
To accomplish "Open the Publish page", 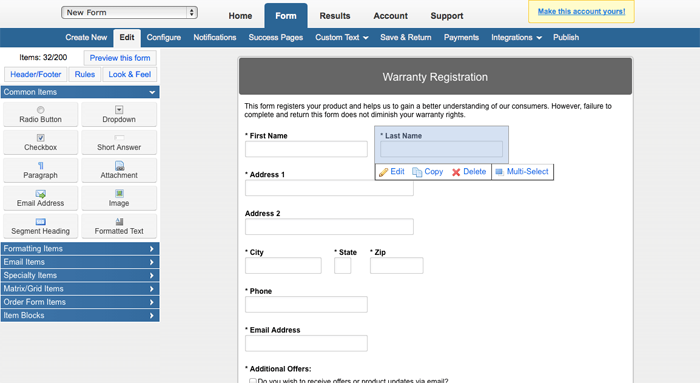I will (x=566, y=37).
